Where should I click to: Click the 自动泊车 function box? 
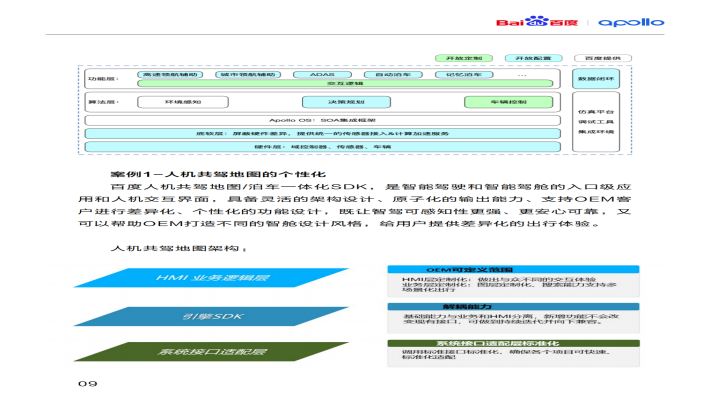(x=393, y=75)
